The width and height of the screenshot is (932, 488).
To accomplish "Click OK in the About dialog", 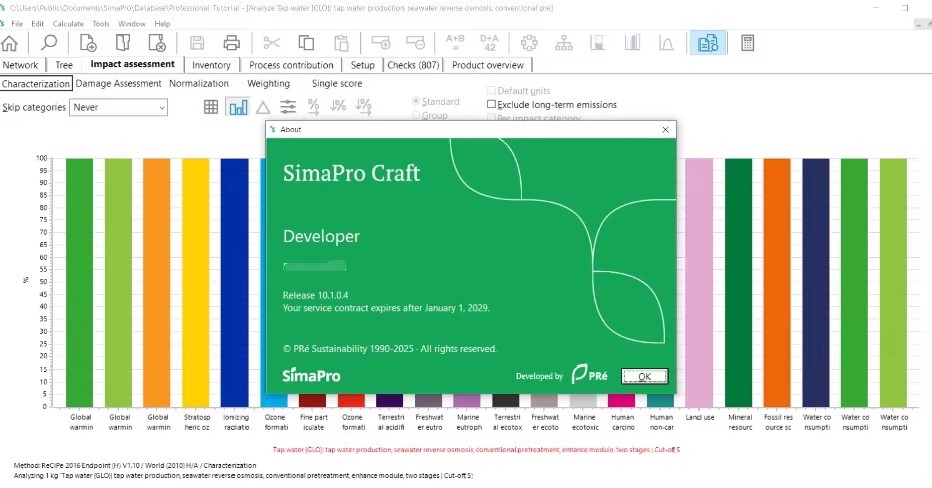I will (644, 376).
